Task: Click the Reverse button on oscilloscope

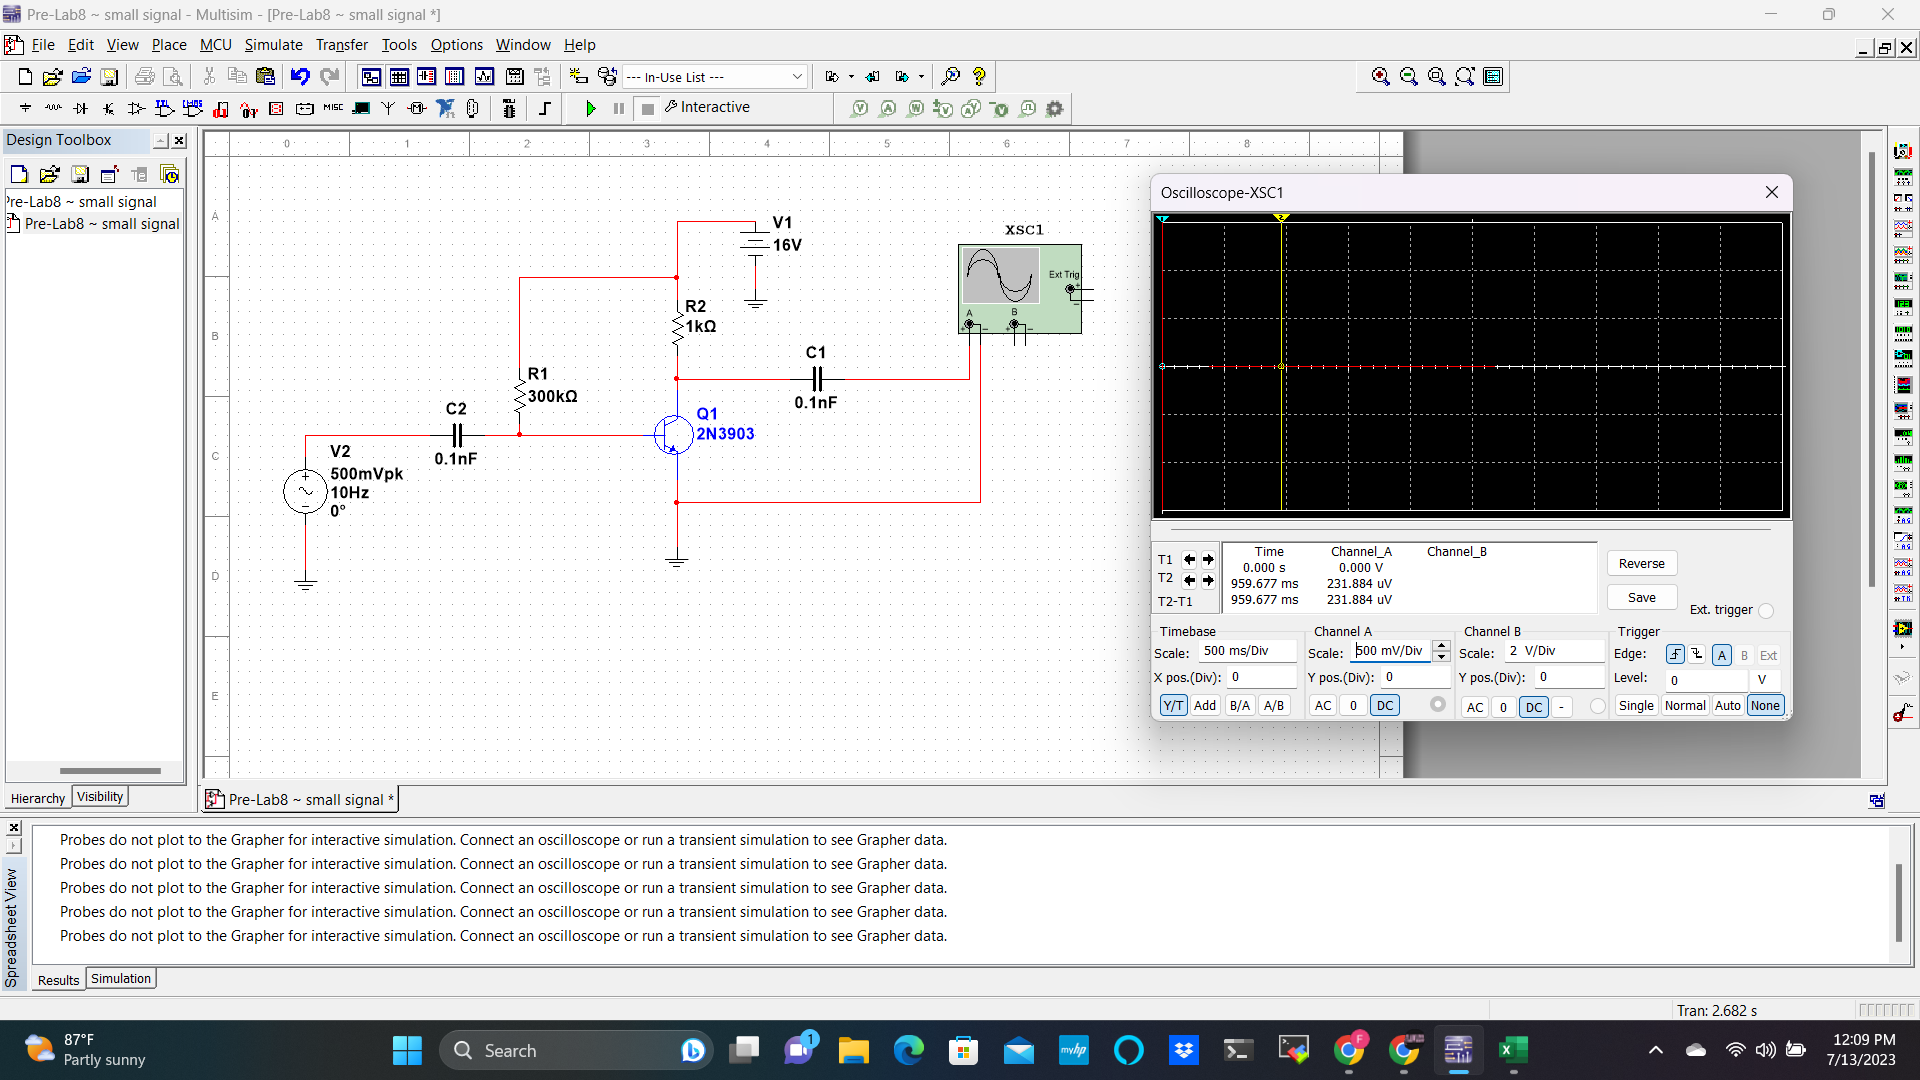Action: click(x=1641, y=563)
